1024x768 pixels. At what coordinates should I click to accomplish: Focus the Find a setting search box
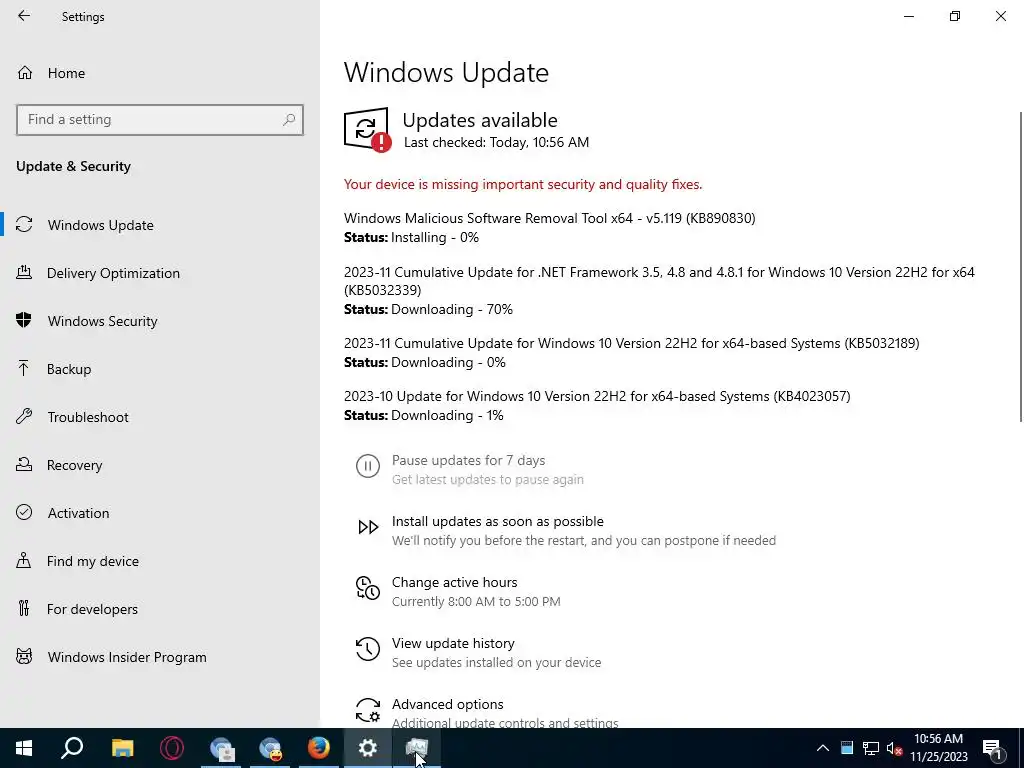click(159, 120)
